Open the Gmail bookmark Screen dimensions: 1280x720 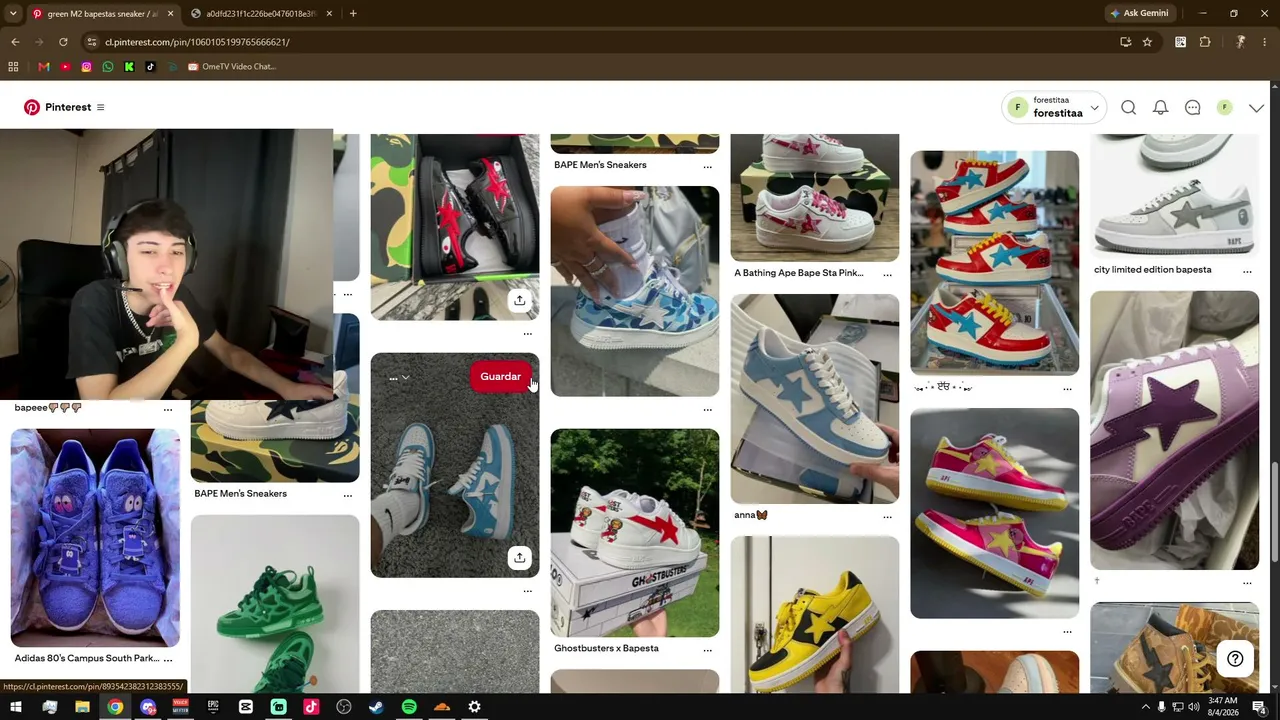tap(43, 67)
